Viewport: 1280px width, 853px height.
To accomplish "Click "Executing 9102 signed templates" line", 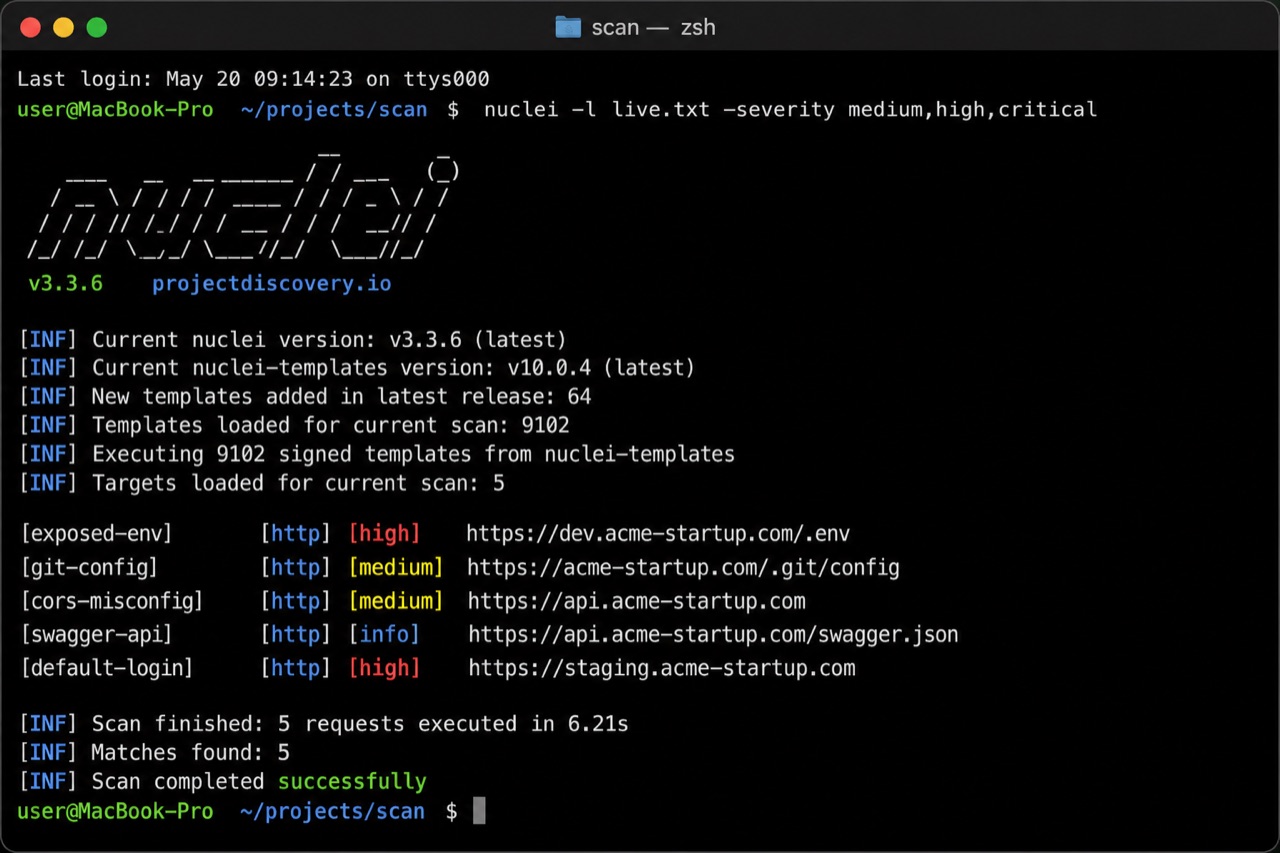I will 377,454.
